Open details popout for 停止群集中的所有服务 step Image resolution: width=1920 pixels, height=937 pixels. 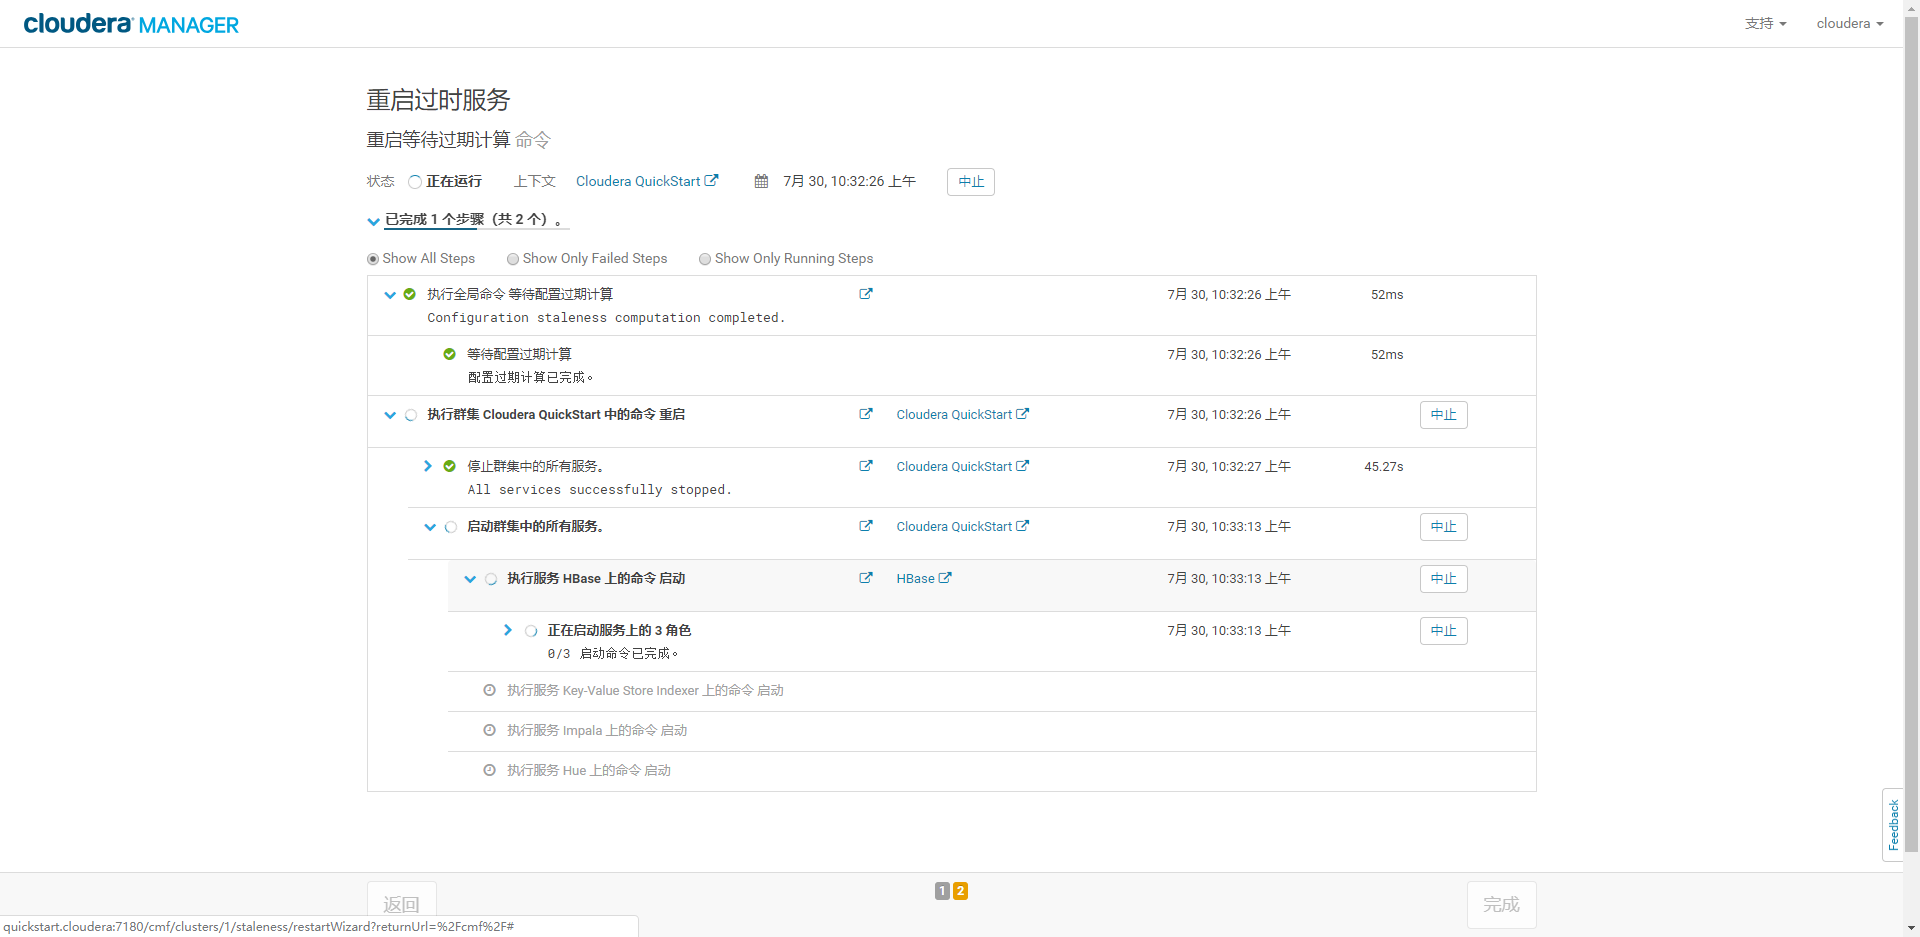coord(866,466)
